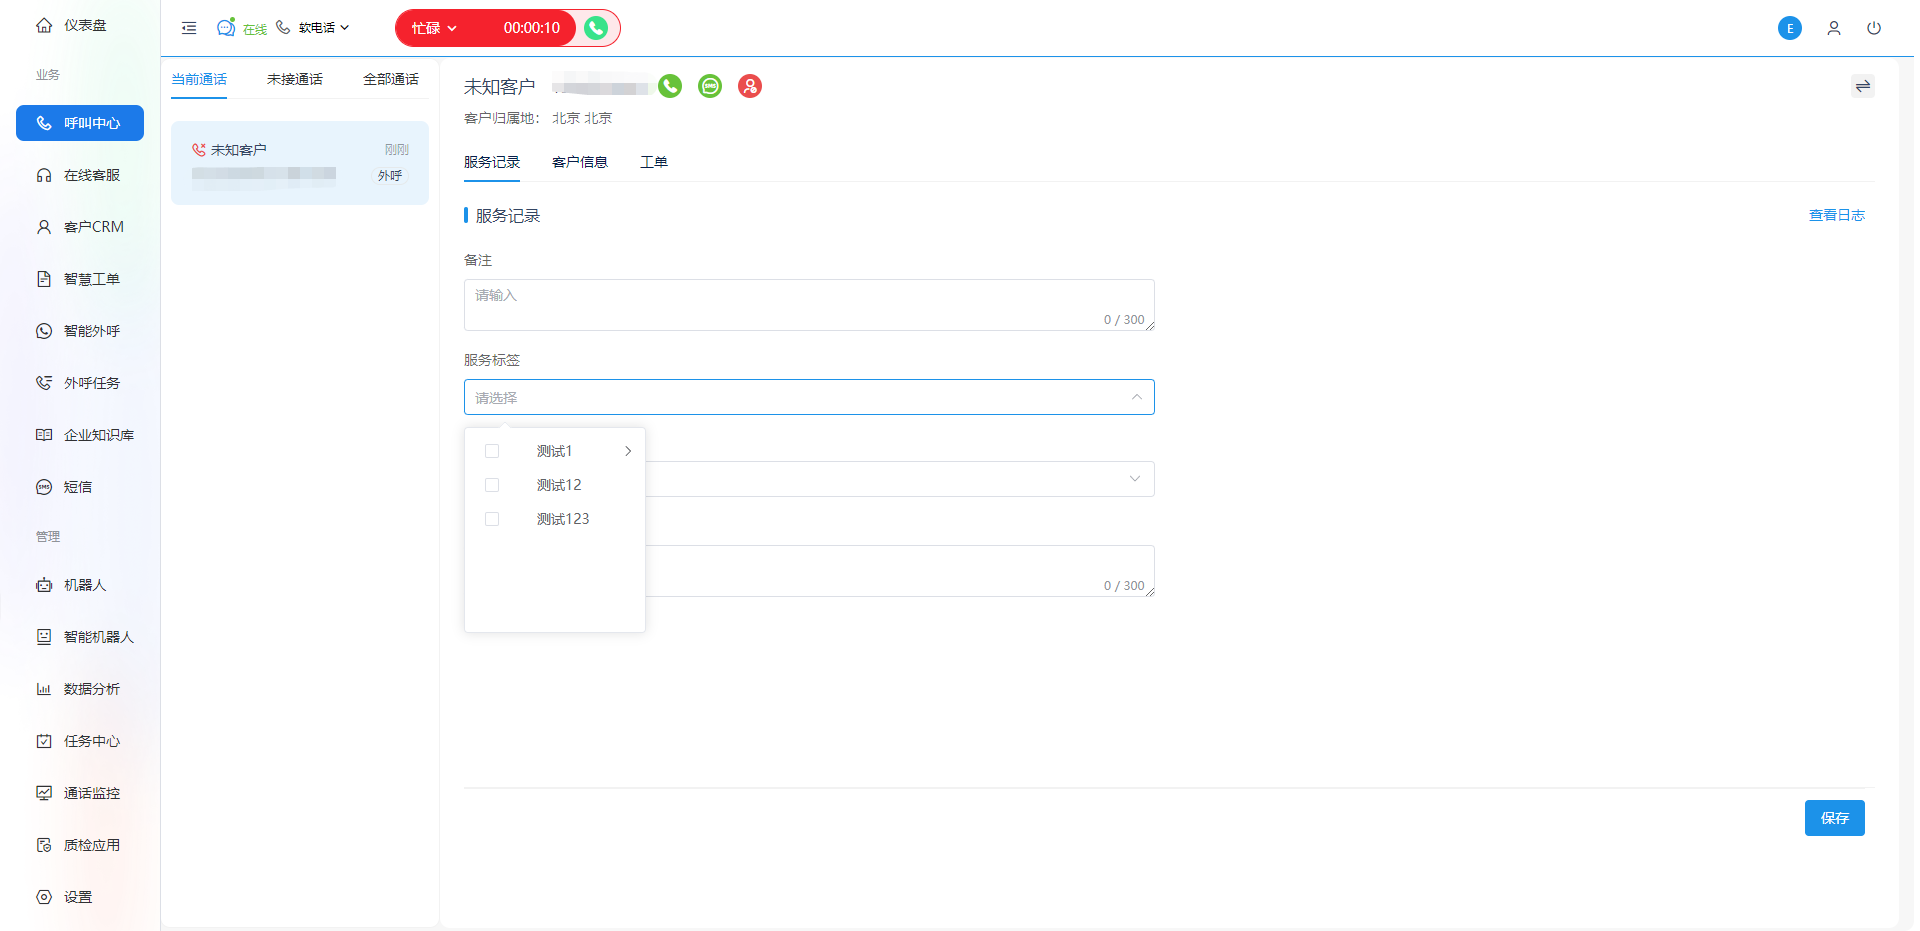
Task: Switch to 未接通话 tab
Action: click(295, 79)
